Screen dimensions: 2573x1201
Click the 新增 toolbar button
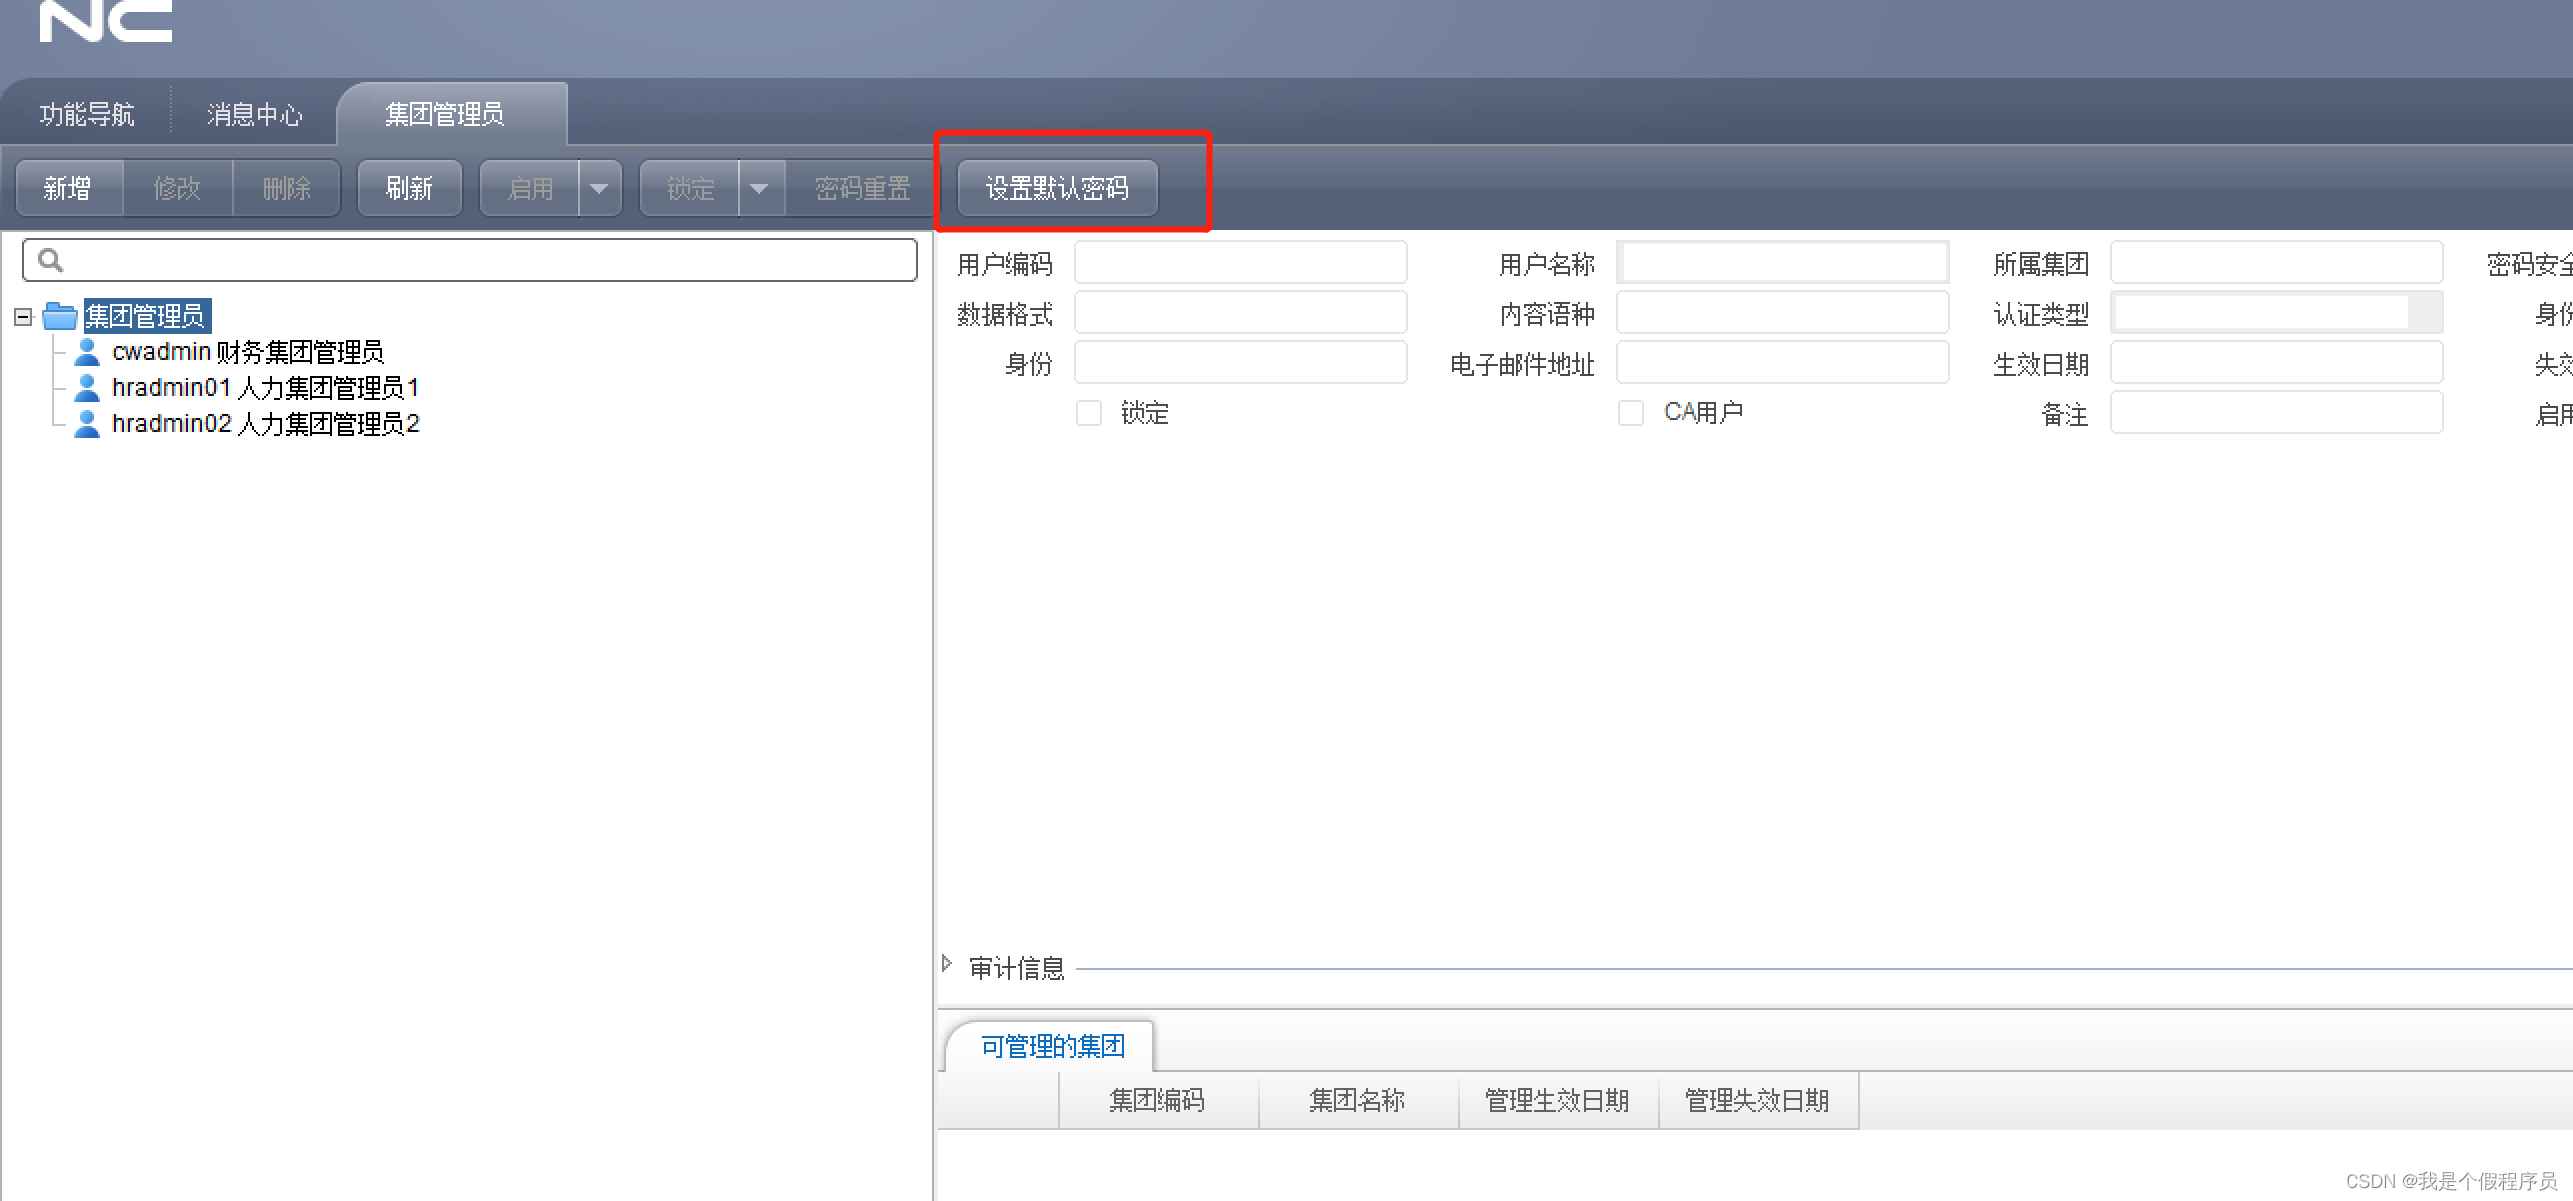(x=67, y=188)
